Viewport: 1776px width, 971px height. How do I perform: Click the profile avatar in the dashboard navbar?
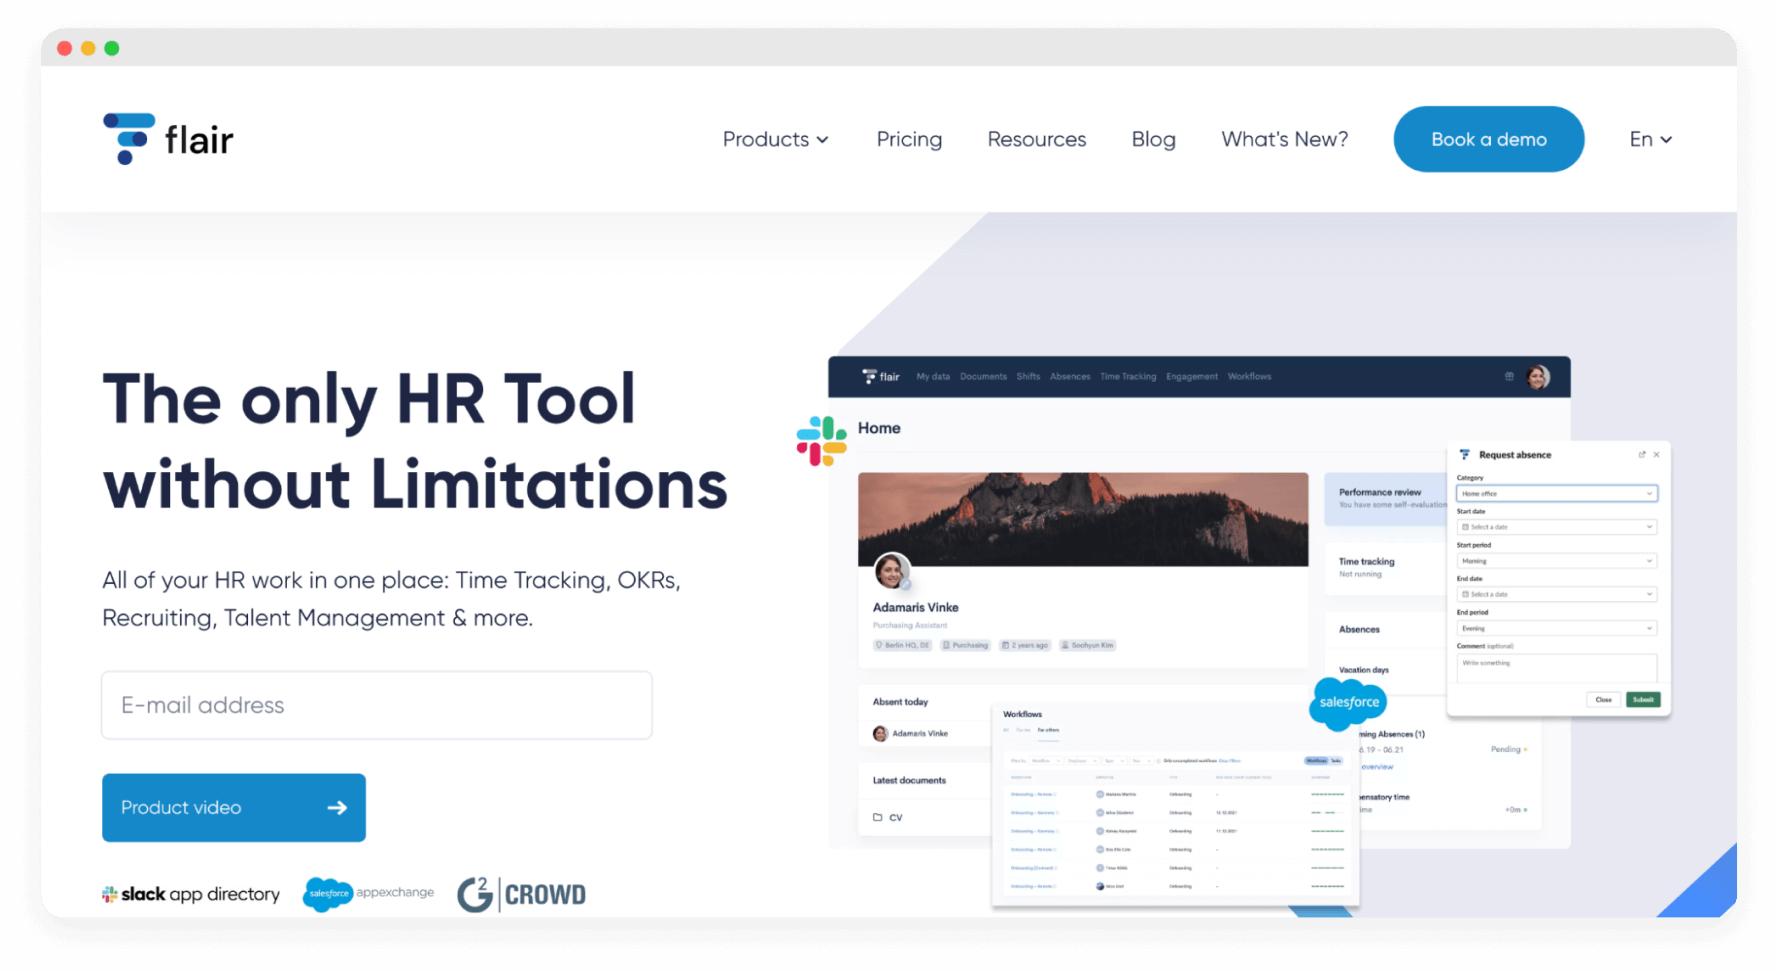(x=1538, y=377)
